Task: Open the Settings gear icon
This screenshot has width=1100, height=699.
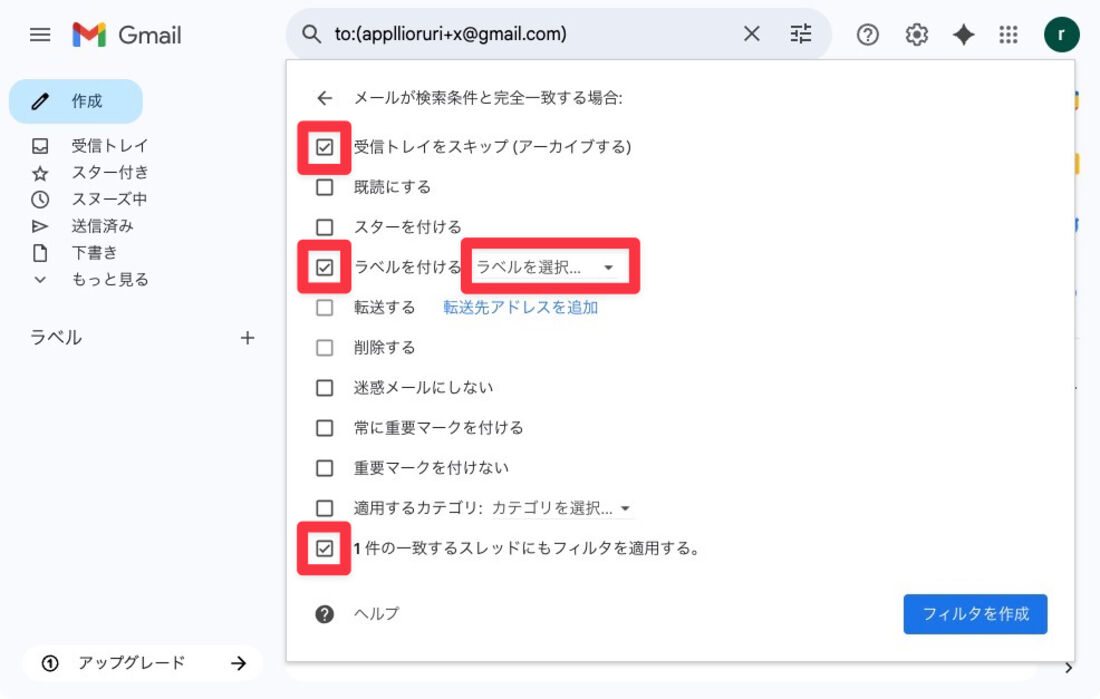Action: tap(916, 34)
